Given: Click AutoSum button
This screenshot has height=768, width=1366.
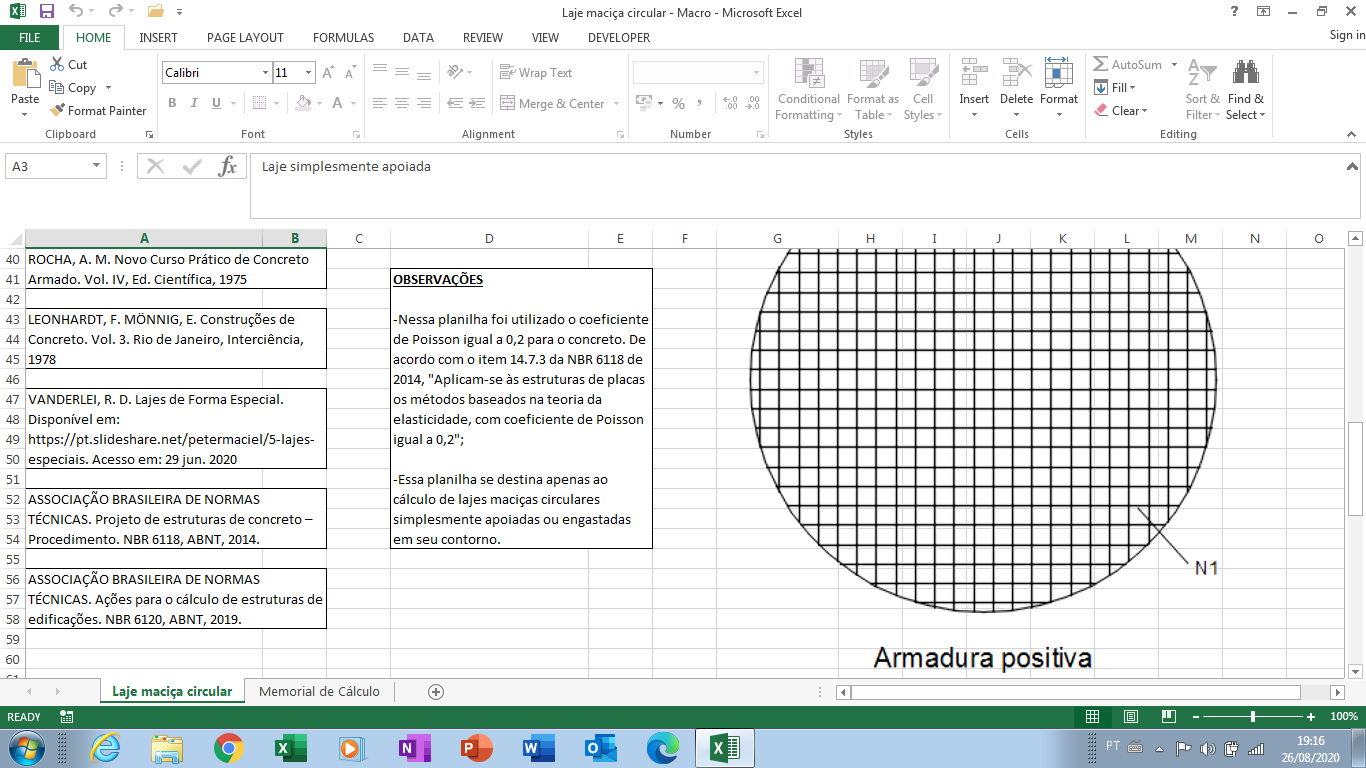Looking at the screenshot, I should pos(1128,64).
